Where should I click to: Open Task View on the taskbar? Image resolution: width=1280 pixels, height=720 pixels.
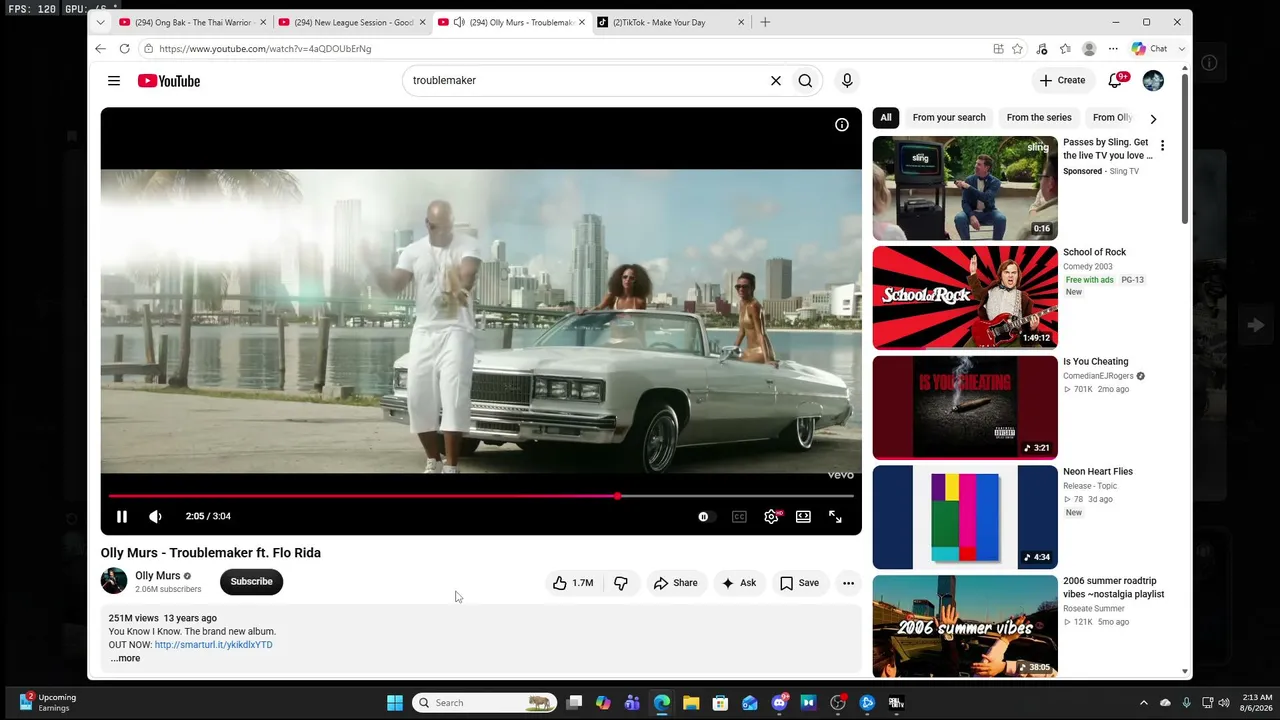(x=574, y=703)
